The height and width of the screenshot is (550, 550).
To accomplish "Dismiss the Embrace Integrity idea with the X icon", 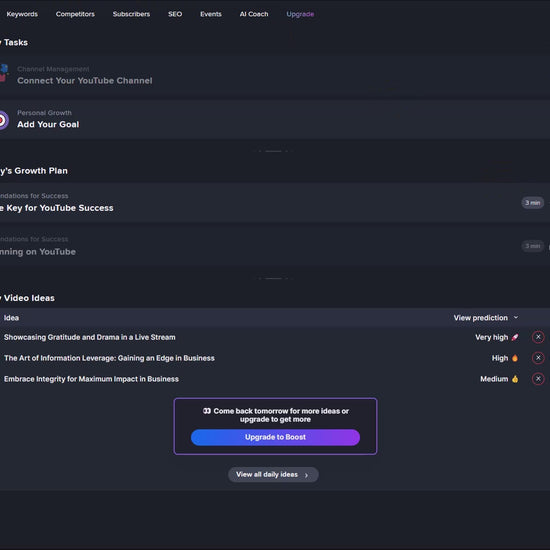I will pos(538,379).
